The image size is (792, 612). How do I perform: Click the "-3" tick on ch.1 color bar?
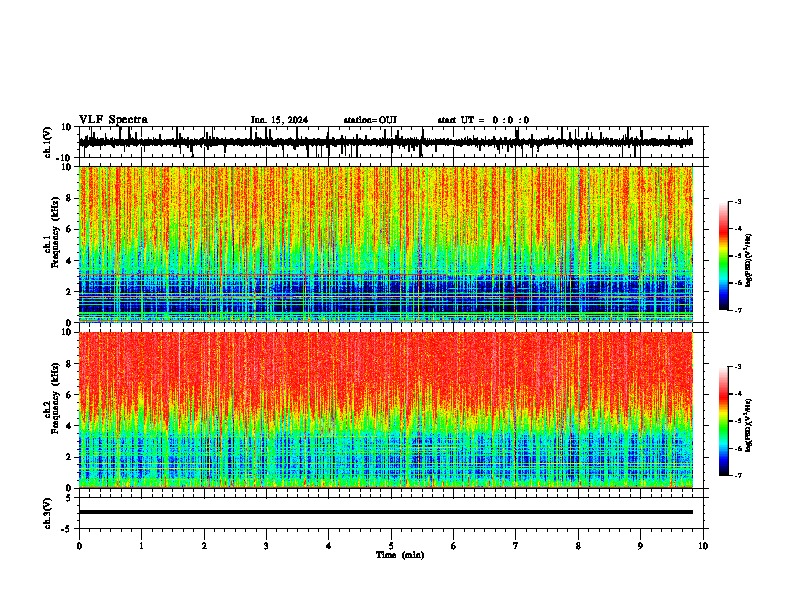[x=738, y=202]
